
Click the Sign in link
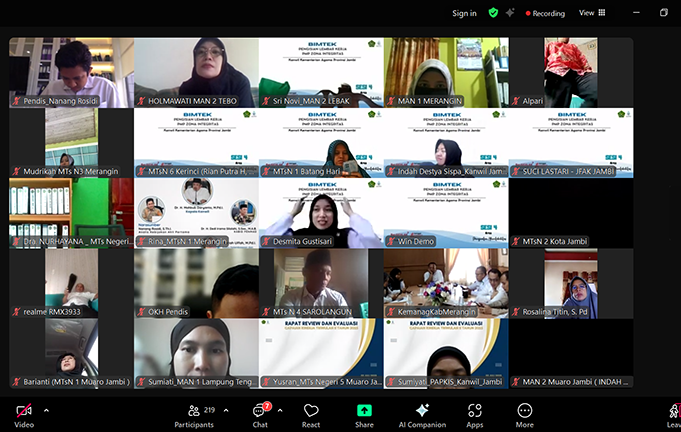(x=464, y=13)
